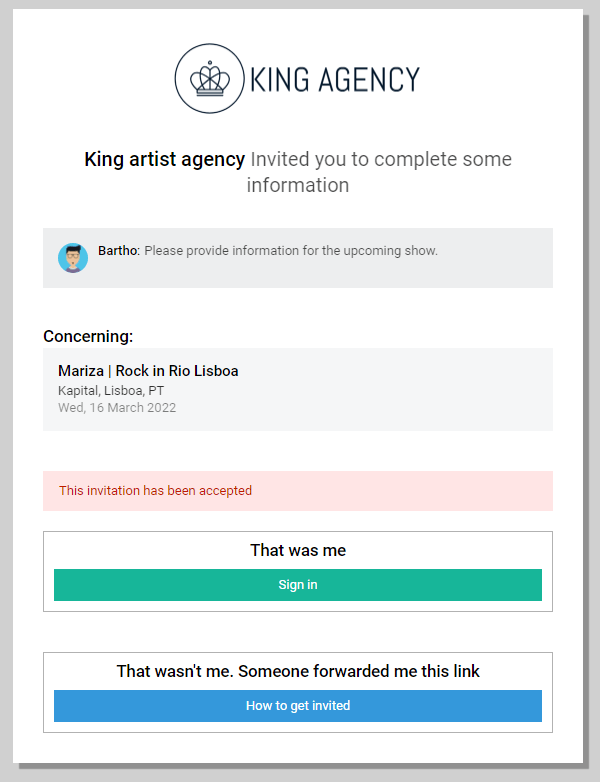The height and width of the screenshot is (782, 600).
Task: Click the KING AGENCY logo text
Action: point(335,80)
